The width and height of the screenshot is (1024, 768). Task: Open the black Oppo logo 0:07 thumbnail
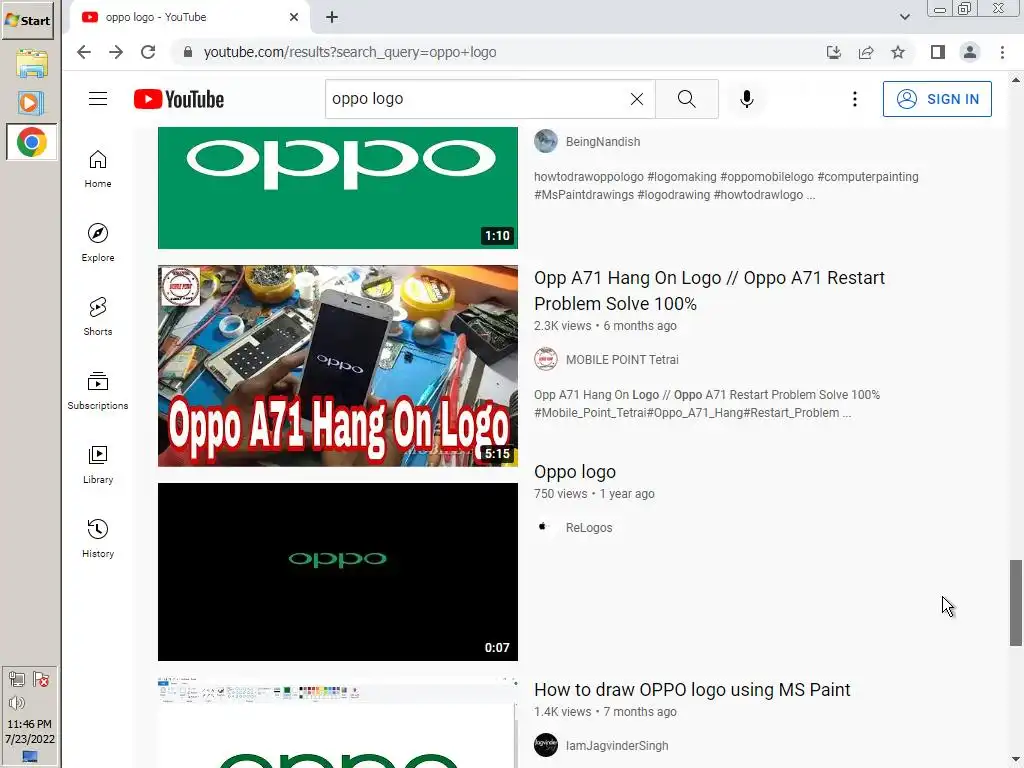tap(338, 572)
